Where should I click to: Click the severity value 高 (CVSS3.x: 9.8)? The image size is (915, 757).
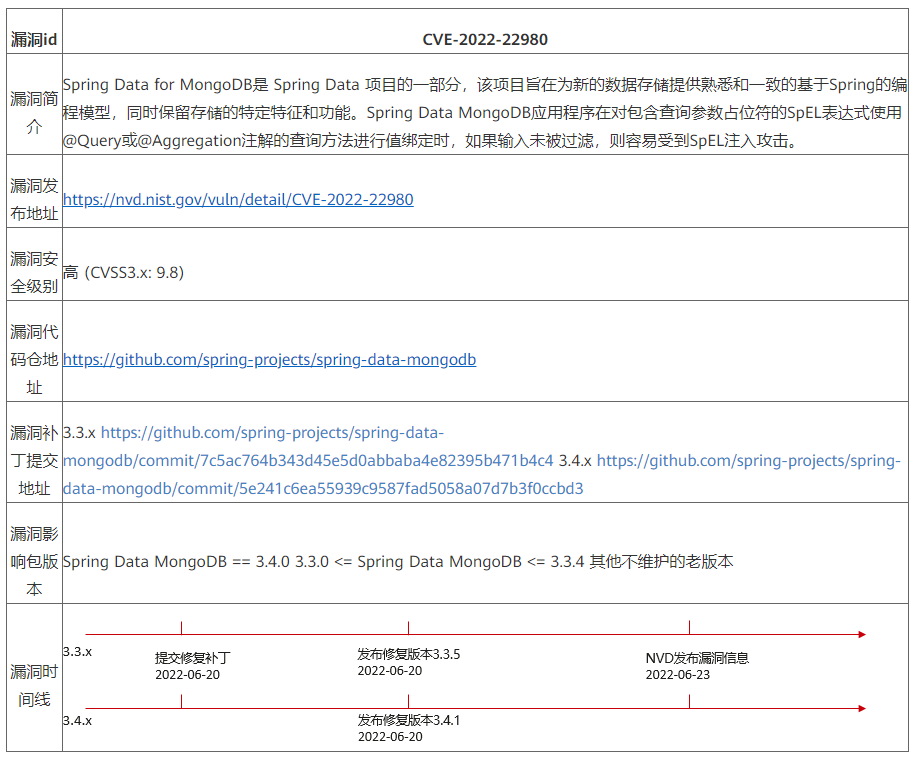coord(123,273)
